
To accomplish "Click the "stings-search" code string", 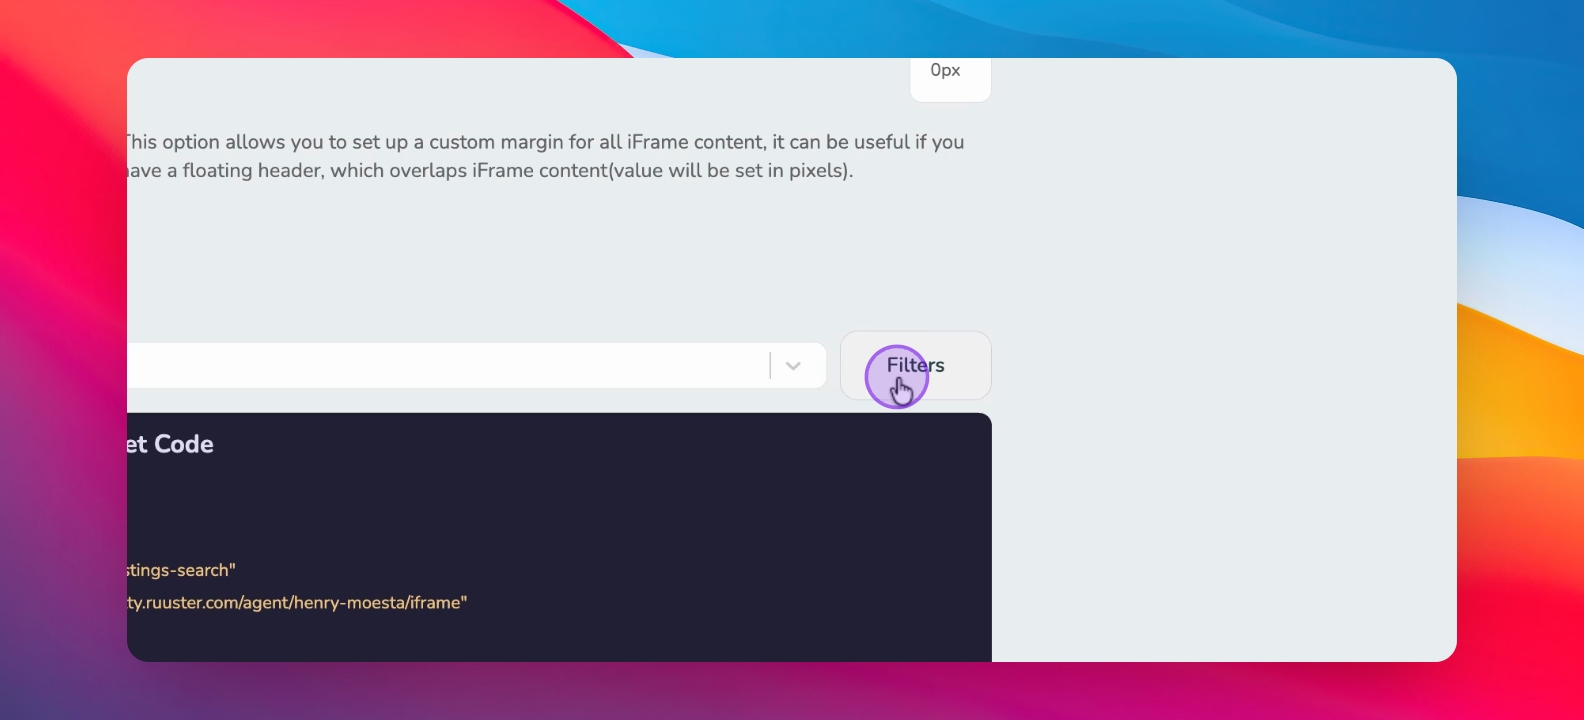I will tap(181, 570).
